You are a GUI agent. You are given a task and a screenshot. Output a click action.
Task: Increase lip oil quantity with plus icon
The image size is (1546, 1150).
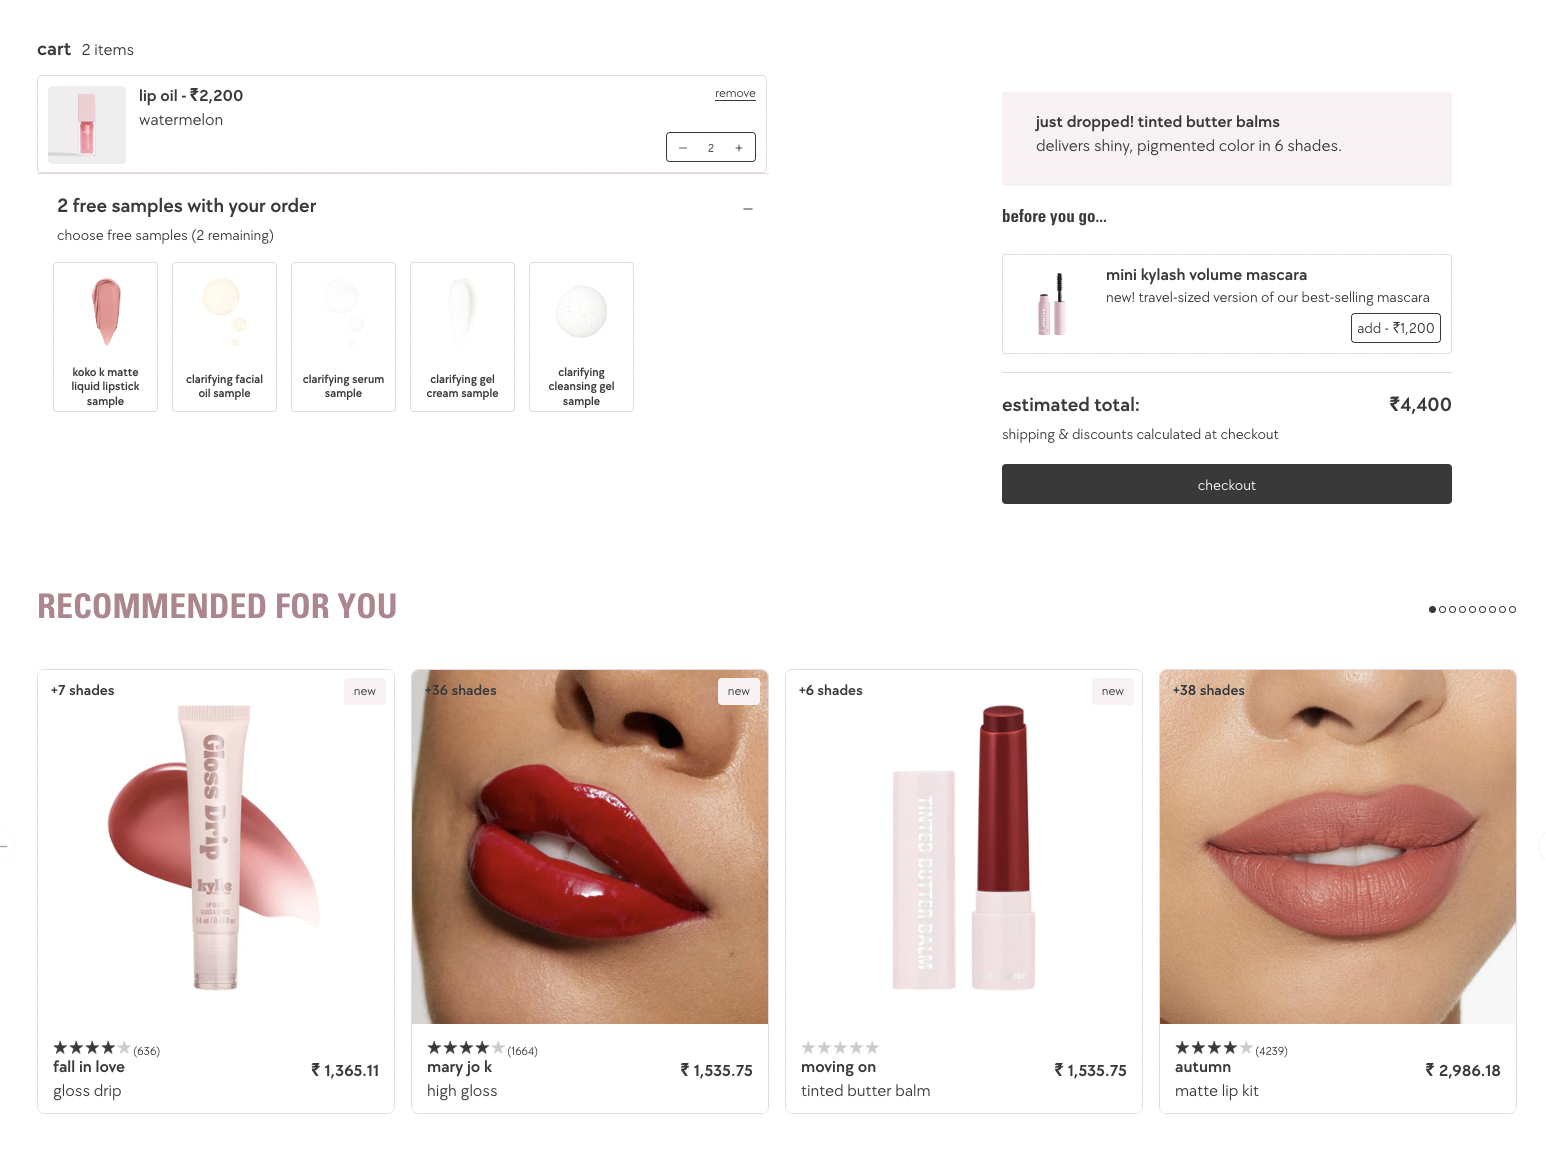pyautogui.click(x=739, y=148)
